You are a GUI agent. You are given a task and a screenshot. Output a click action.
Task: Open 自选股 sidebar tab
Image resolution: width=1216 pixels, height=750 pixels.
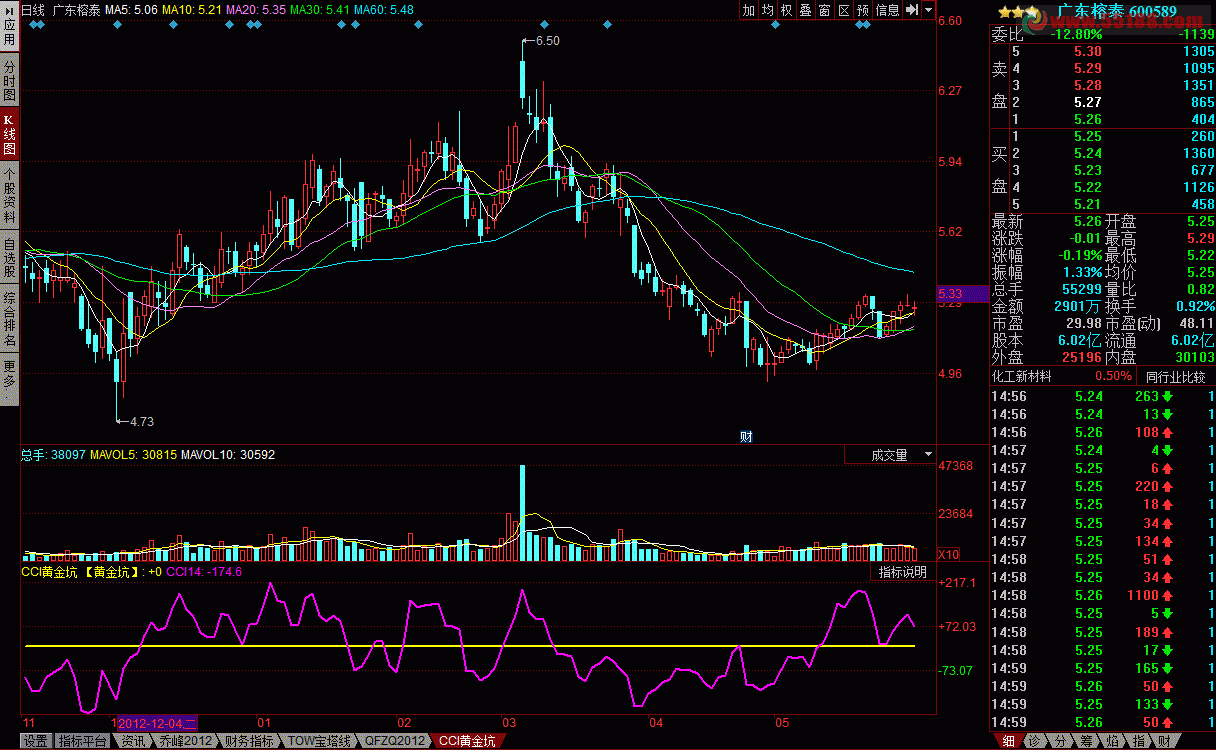pos(9,258)
